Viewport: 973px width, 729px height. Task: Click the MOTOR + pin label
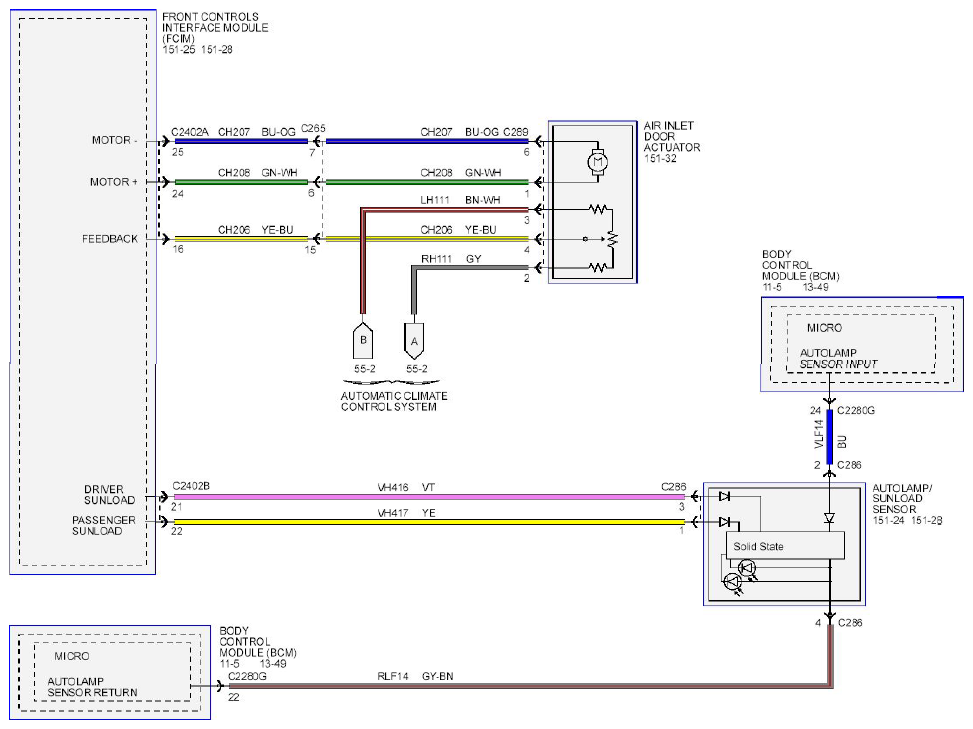click(114, 182)
